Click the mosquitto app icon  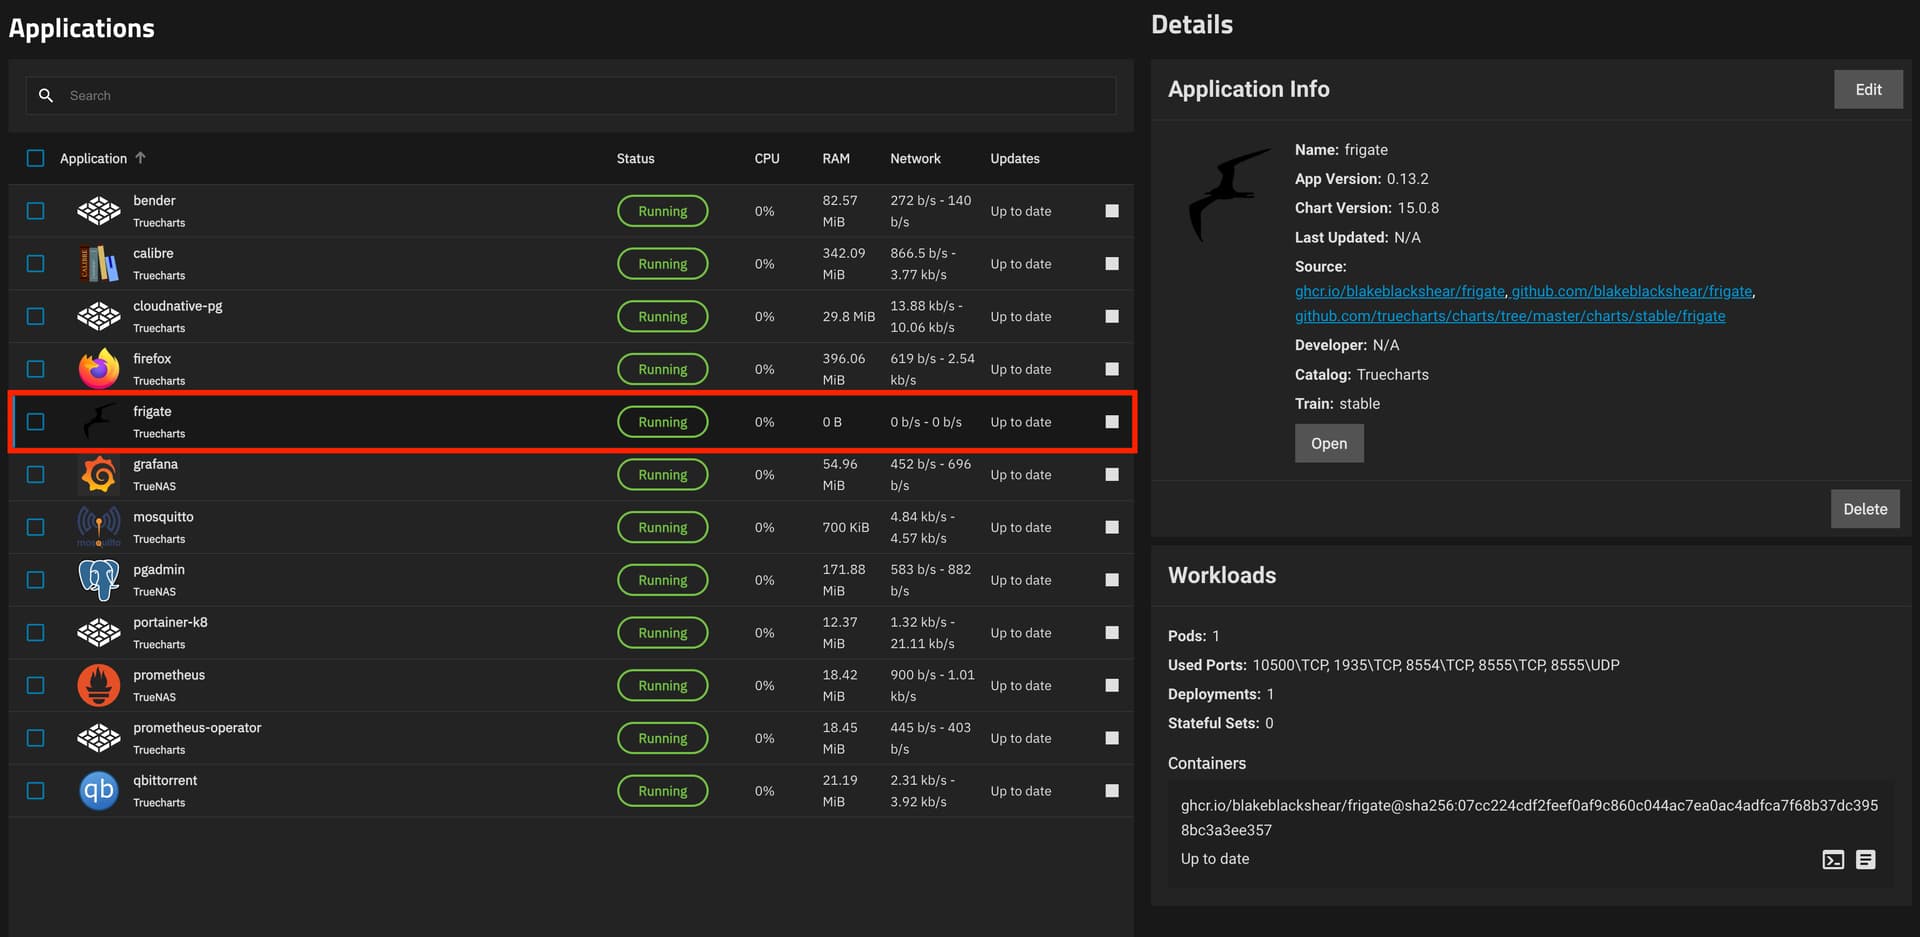tap(99, 527)
